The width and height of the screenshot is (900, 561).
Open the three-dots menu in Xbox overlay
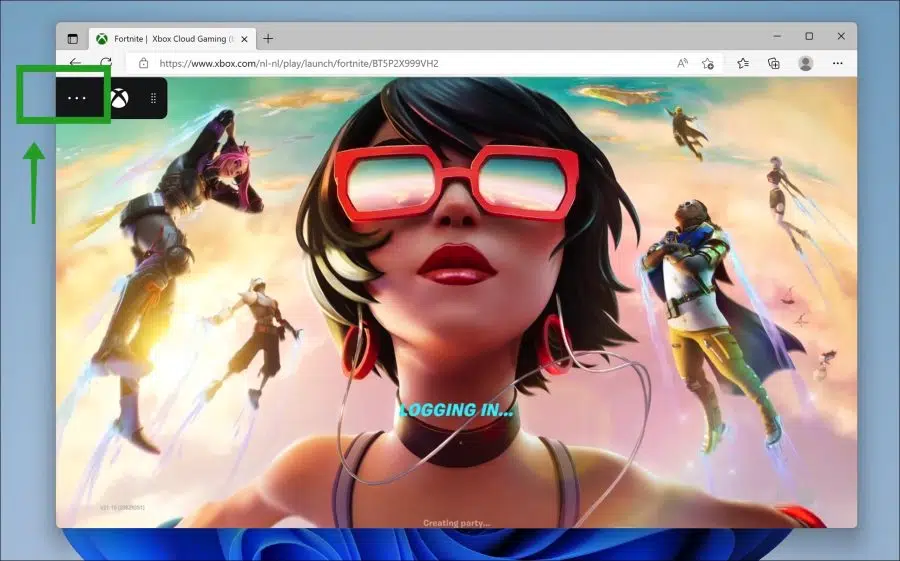click(x=77, y=99)
